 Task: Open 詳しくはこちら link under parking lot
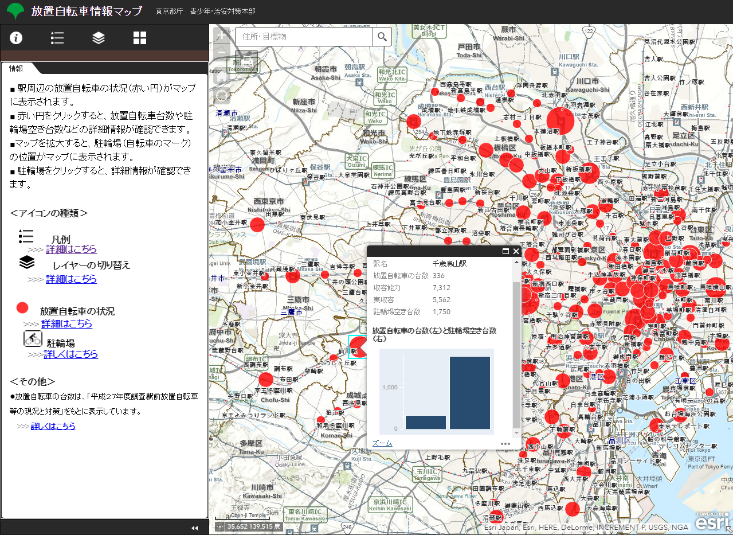(x=70, y=354)
